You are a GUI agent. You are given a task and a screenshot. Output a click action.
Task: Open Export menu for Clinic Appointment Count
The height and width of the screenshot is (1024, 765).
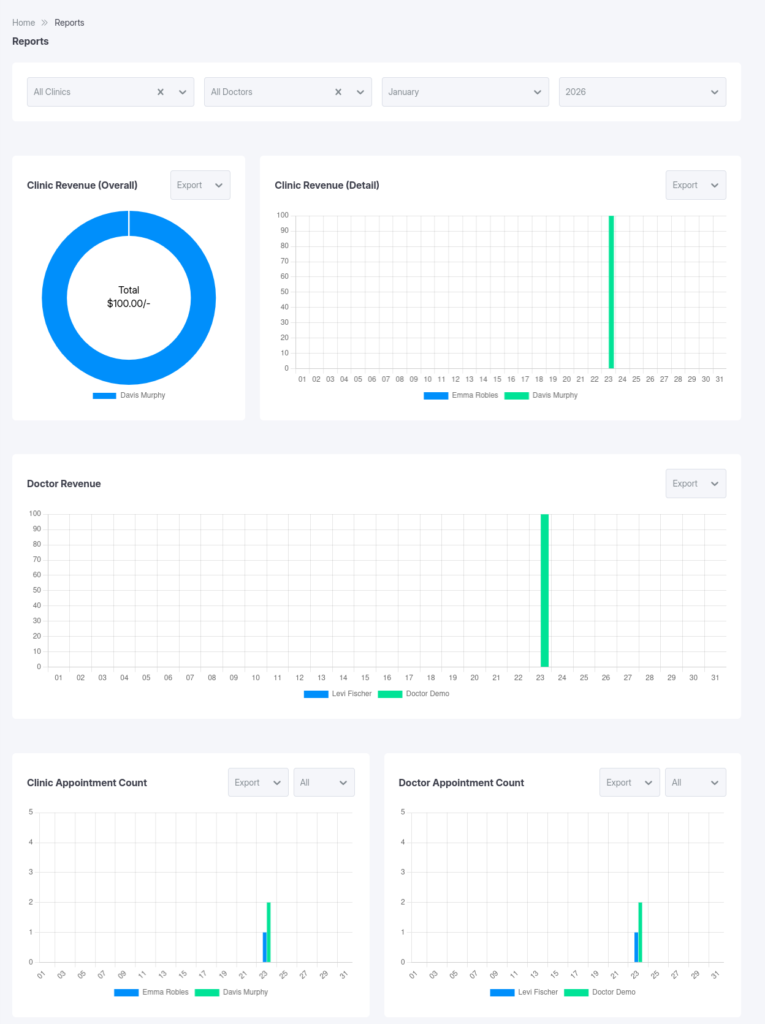(258, 783)
